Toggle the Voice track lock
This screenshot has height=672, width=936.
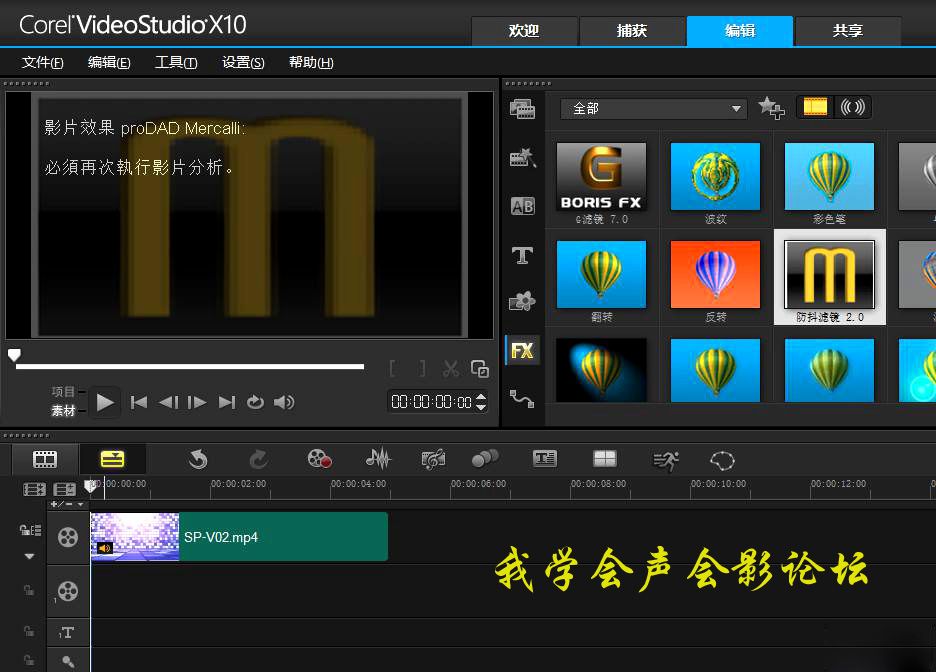point(29,659)
